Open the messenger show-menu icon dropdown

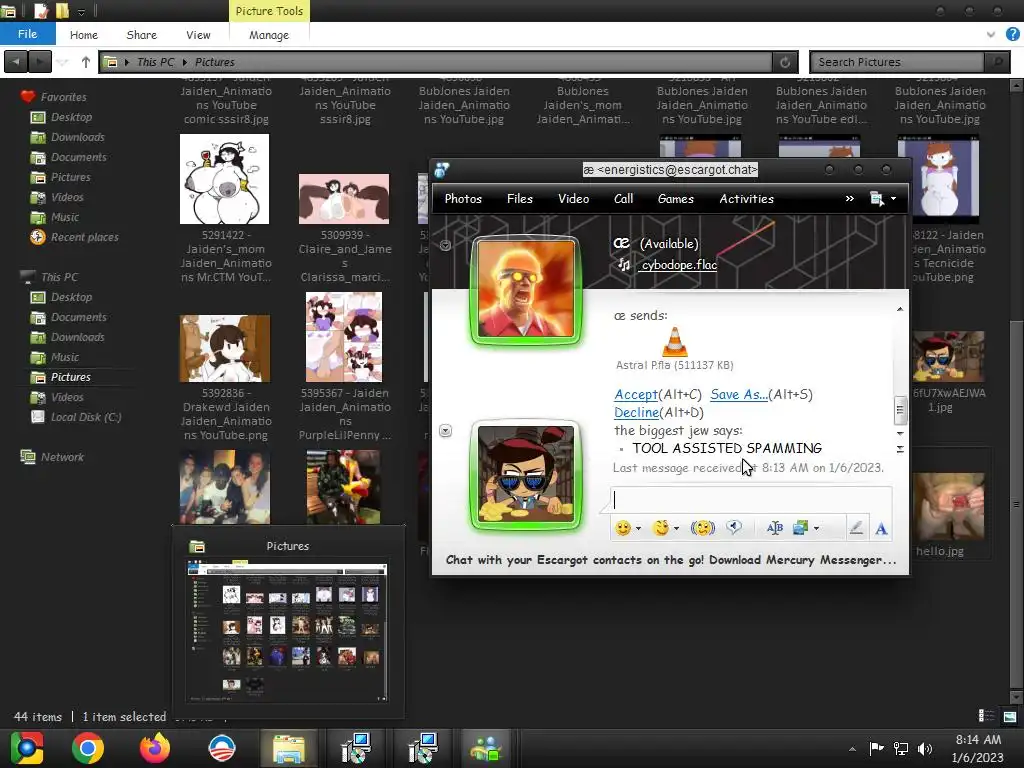[883, 199]
